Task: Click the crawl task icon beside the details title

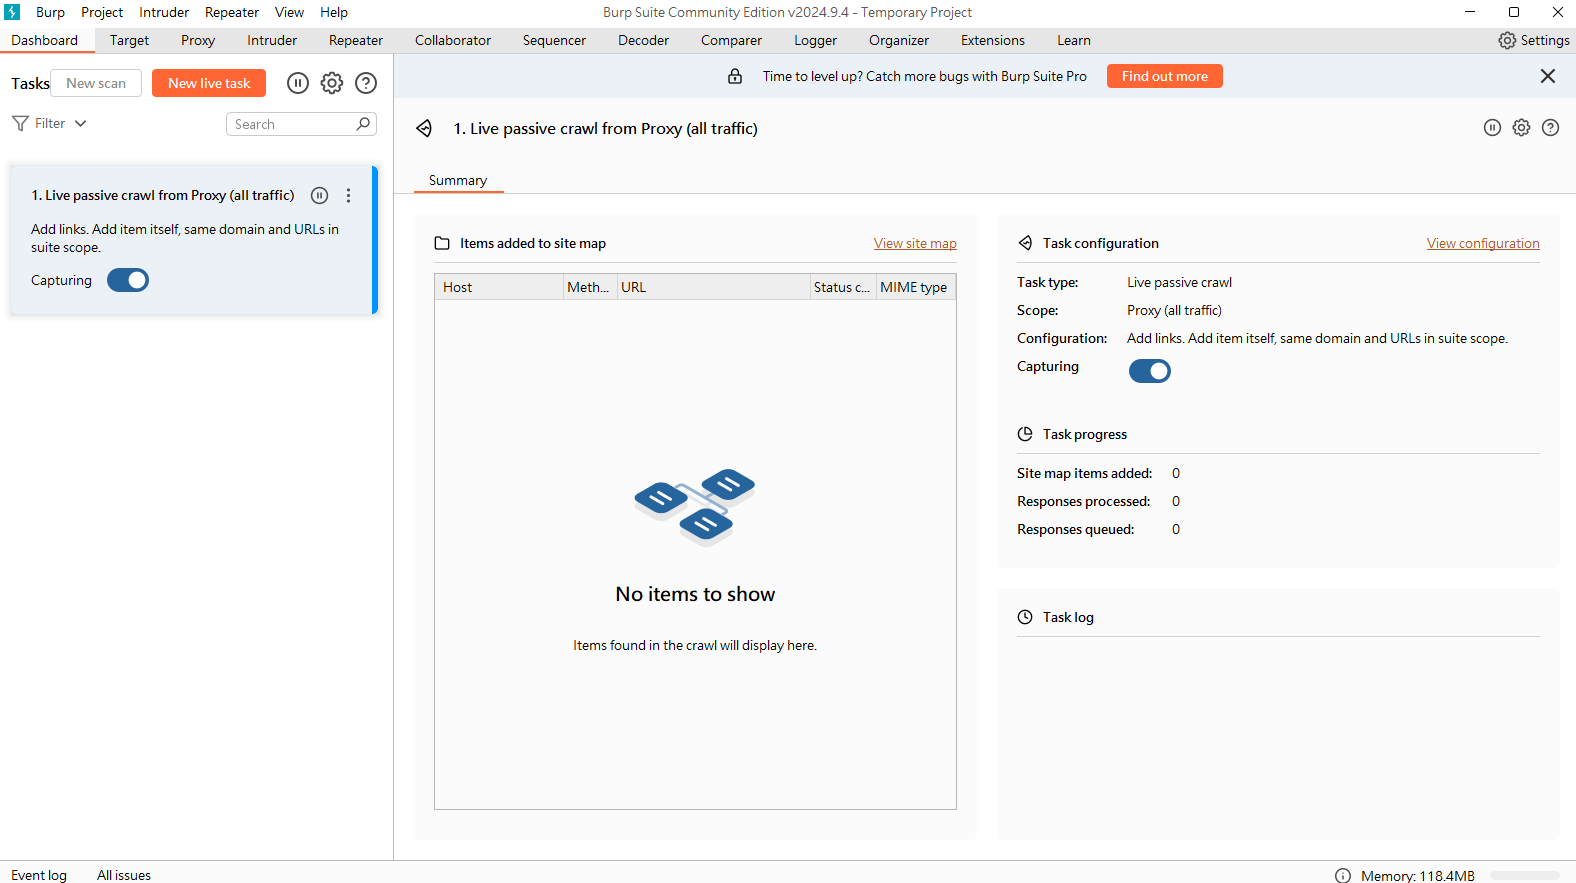Action: [424, 128]
